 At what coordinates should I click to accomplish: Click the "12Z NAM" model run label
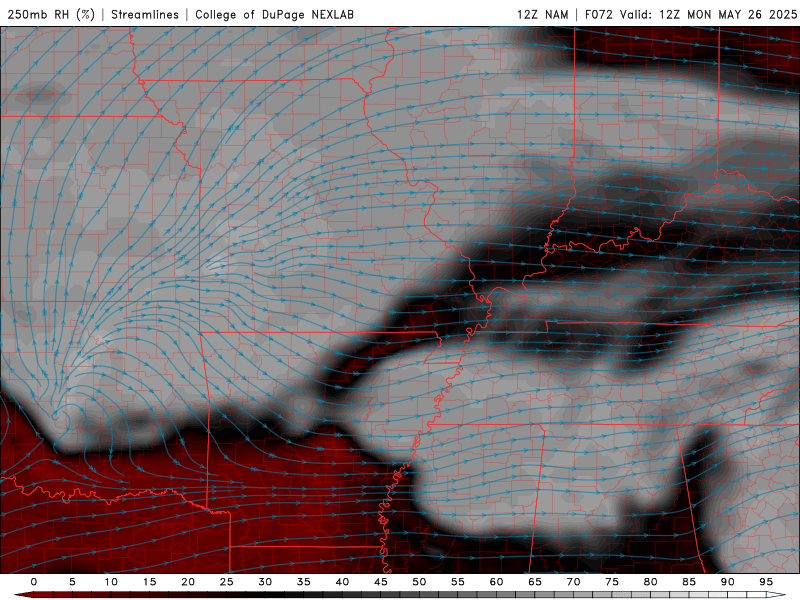542,14
